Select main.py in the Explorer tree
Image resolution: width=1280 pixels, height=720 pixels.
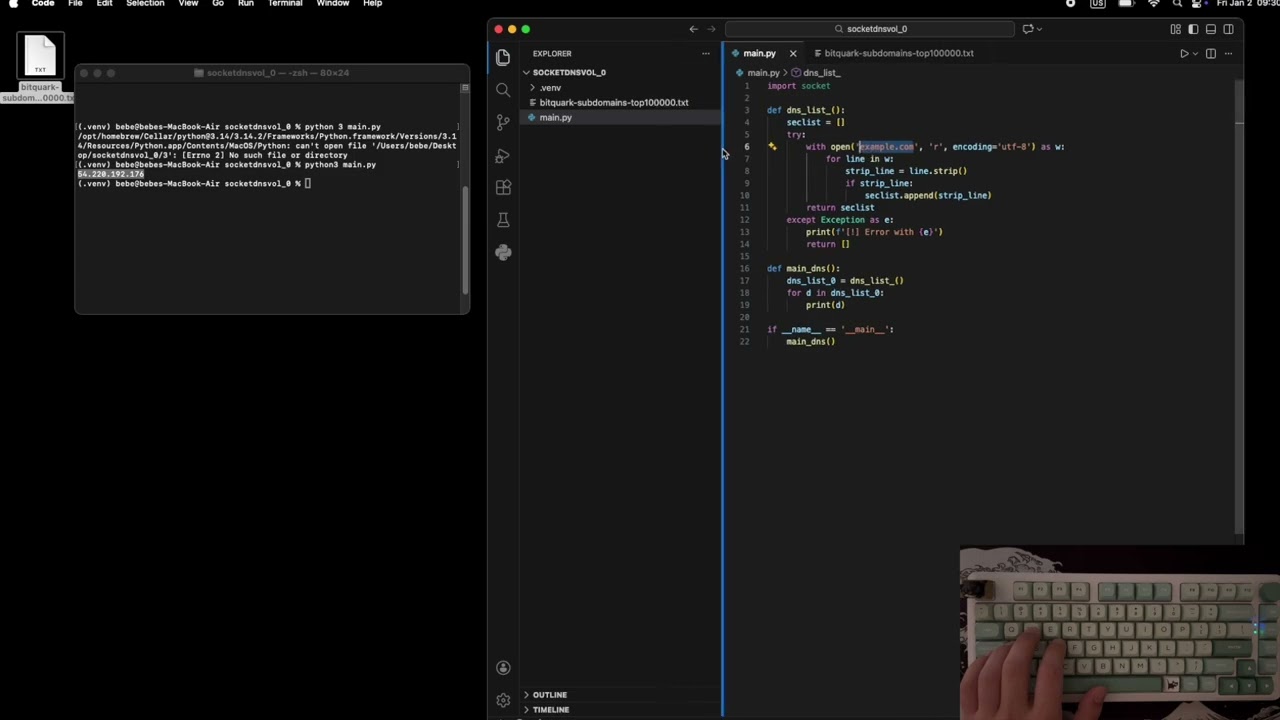[x=620, y=117]
